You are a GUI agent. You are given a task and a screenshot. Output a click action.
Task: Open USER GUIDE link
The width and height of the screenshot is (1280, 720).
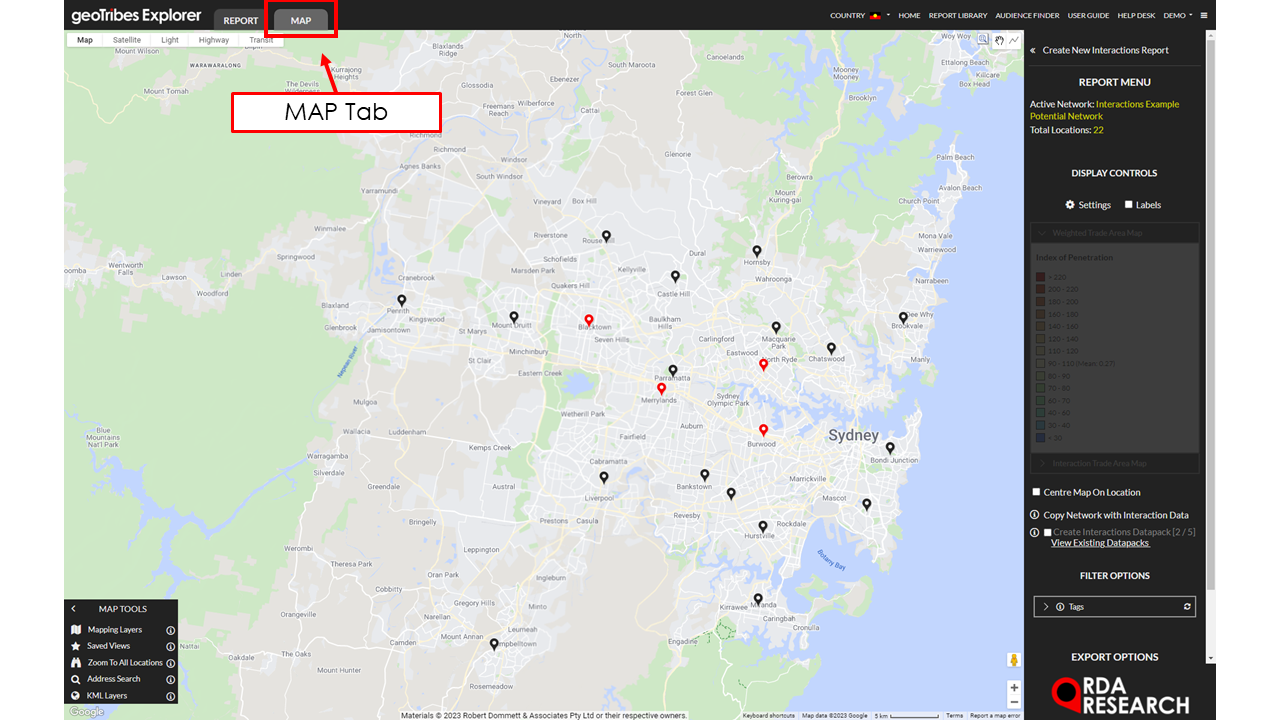click(x=1088, y=16)
